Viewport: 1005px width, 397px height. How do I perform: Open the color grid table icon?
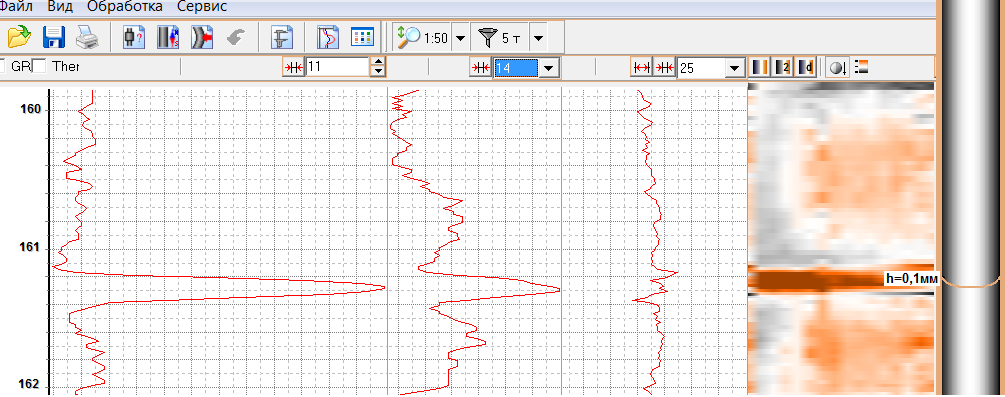(362, 37)
